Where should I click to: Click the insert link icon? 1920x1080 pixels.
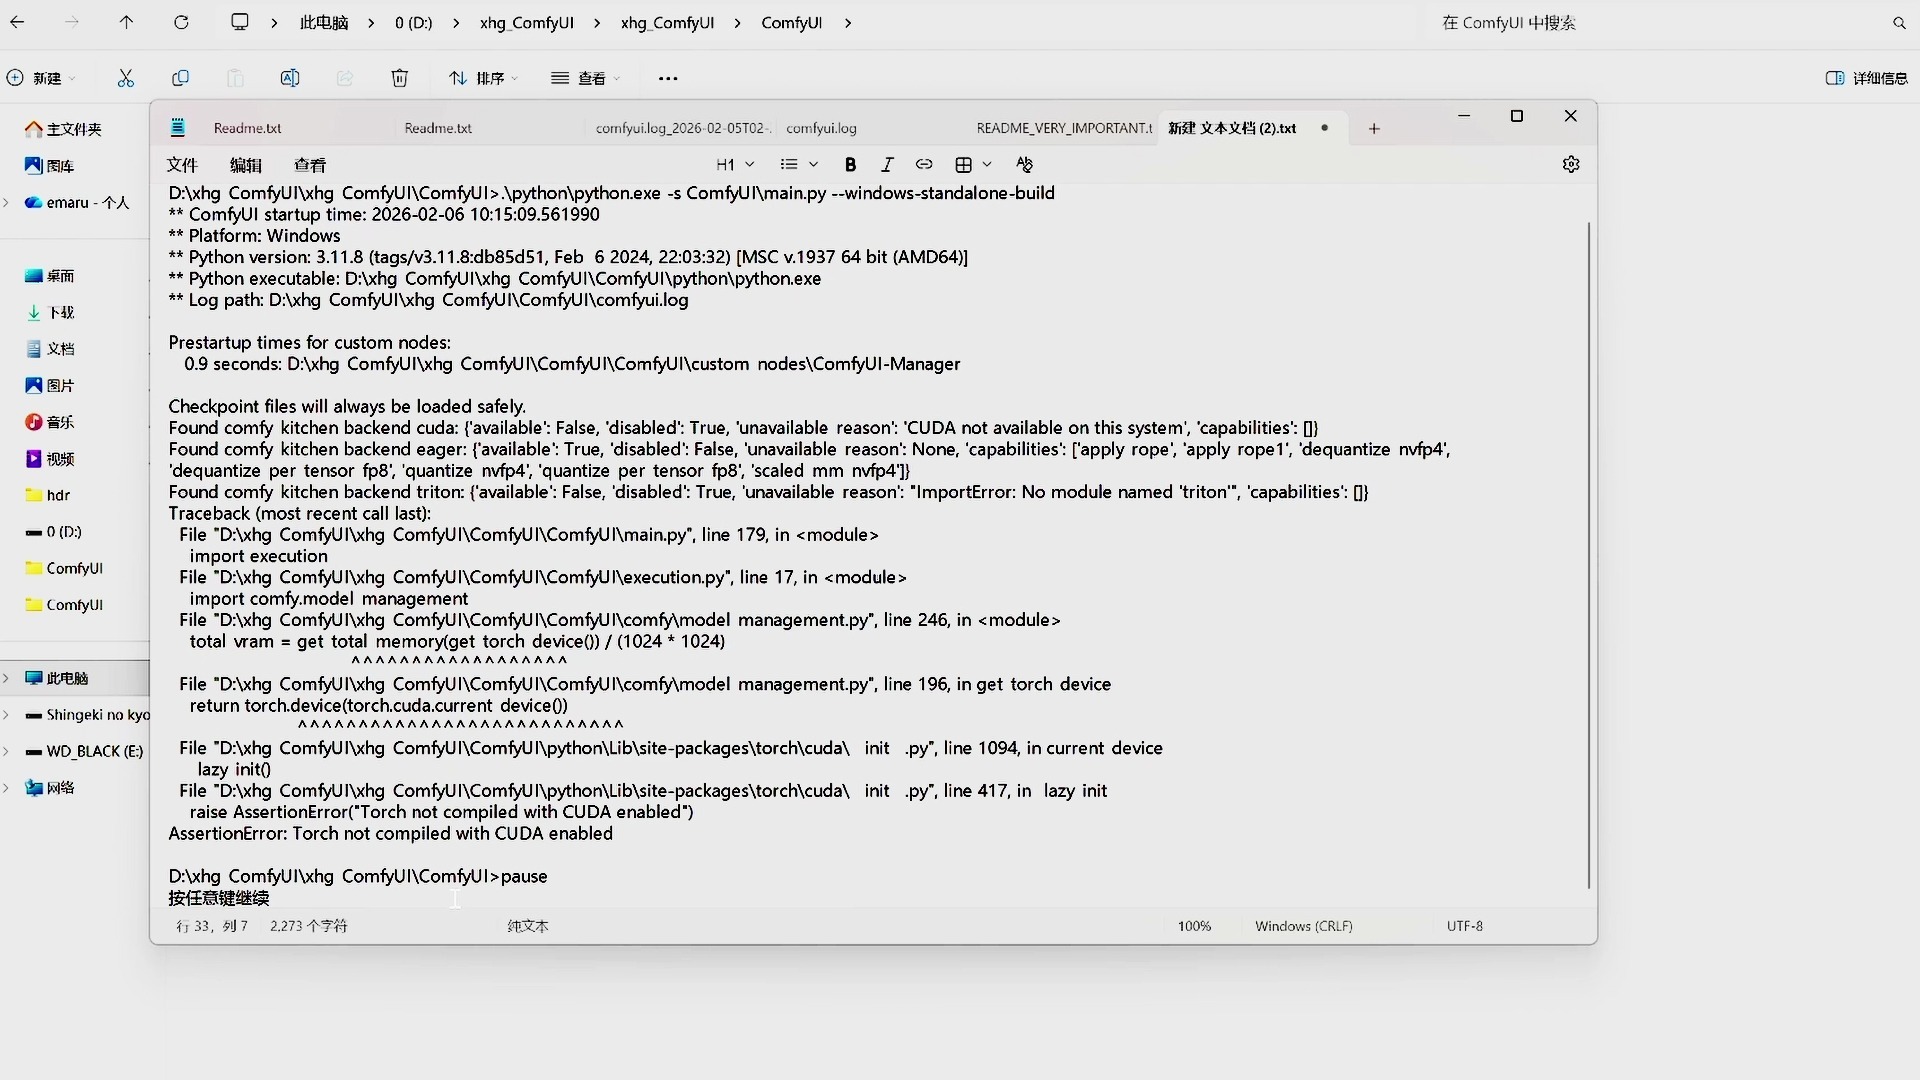pyautogui.click(x=924, y=165)
